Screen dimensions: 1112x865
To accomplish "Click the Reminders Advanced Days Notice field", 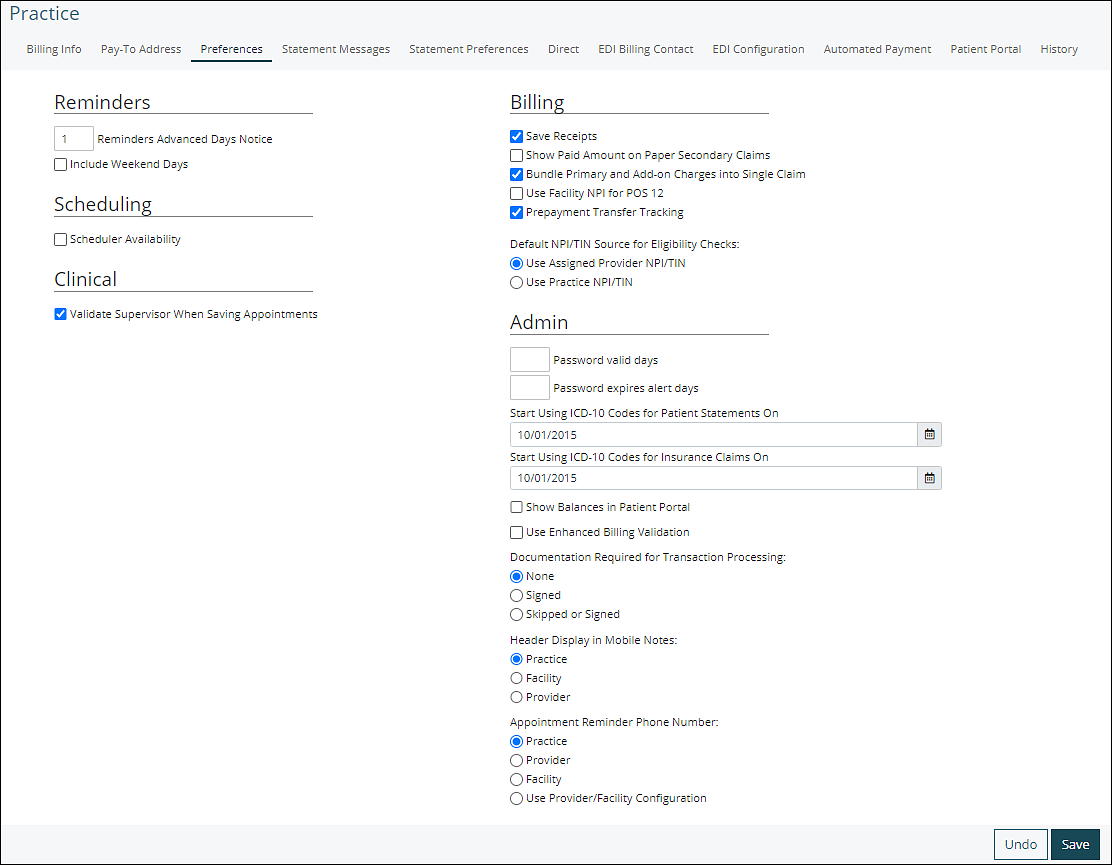I will [x=74, y=139].
